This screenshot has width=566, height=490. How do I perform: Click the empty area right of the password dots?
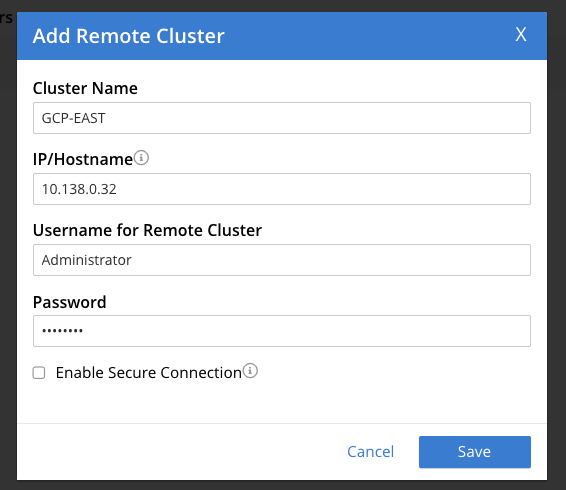pyautogui.click(x=307, y=331)
